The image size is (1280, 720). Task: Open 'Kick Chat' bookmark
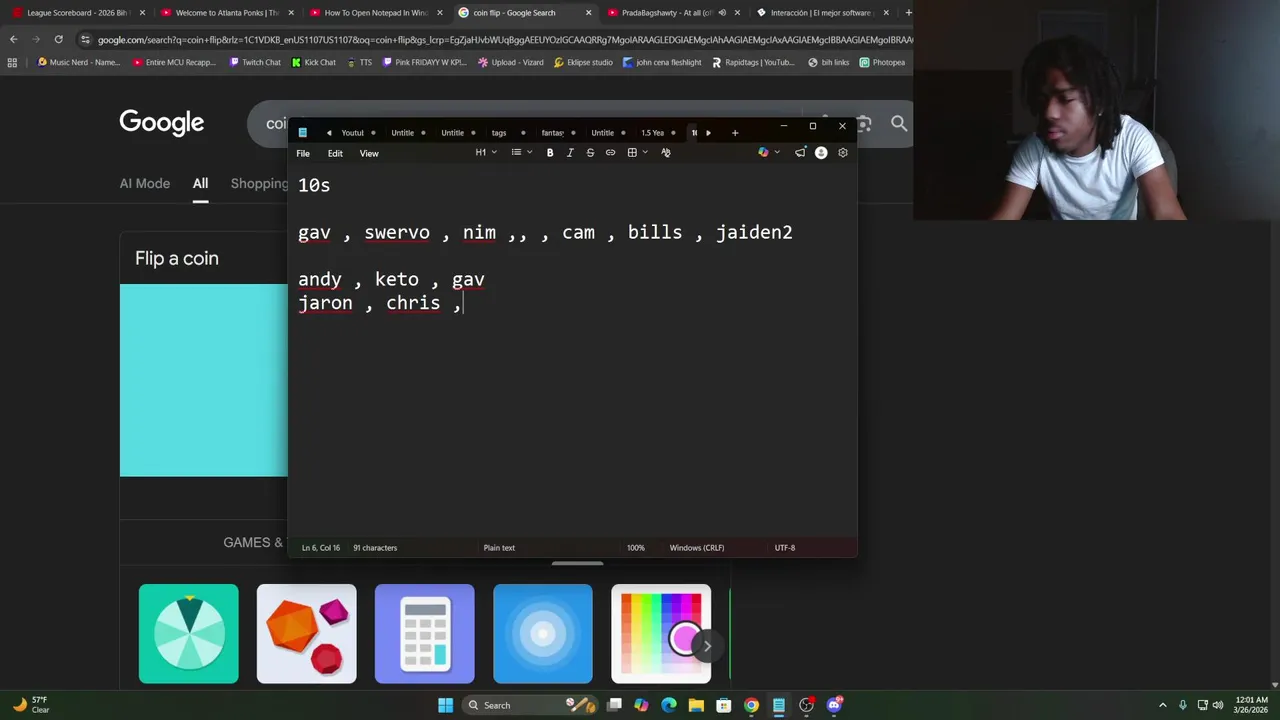[x=314, y=62]
